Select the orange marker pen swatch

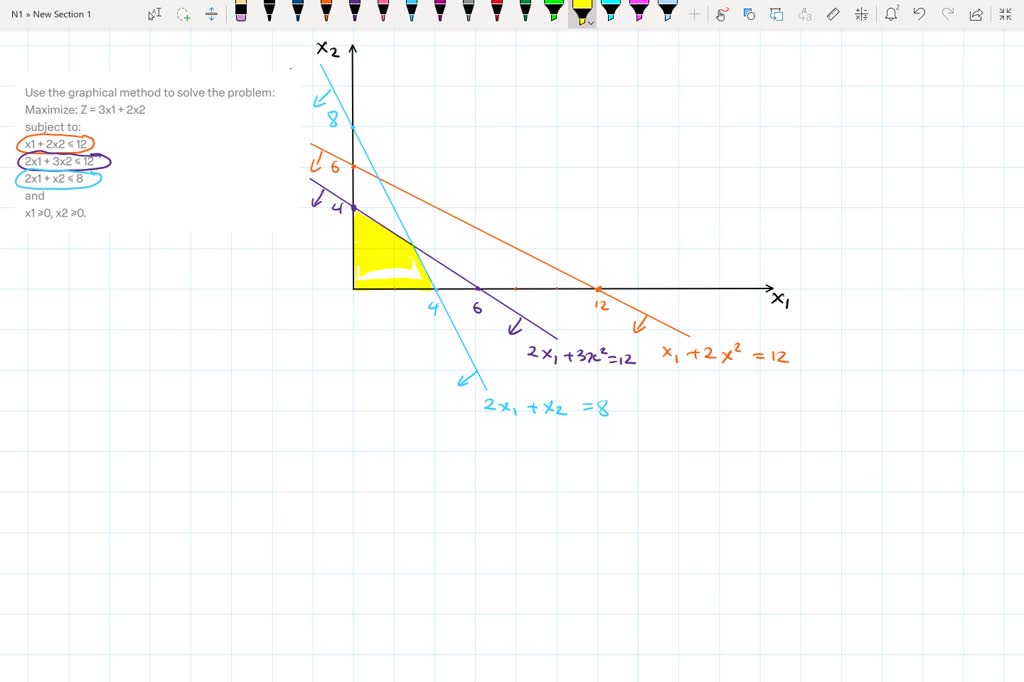point(324,14)
